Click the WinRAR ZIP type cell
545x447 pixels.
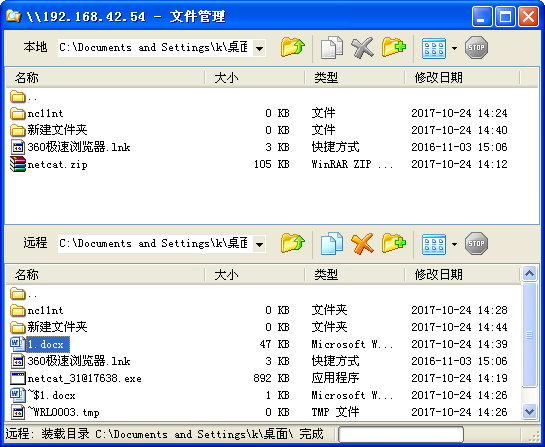point(352,164)
